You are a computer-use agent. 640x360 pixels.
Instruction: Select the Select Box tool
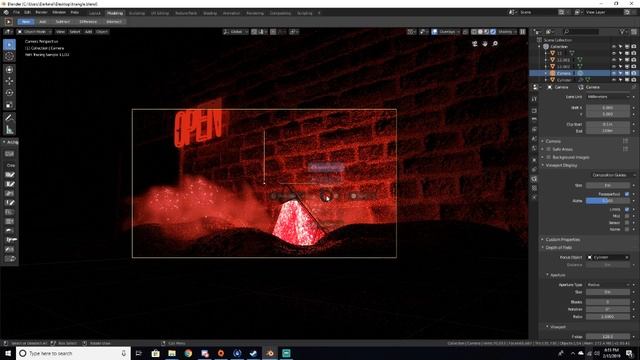click(9, 44)
